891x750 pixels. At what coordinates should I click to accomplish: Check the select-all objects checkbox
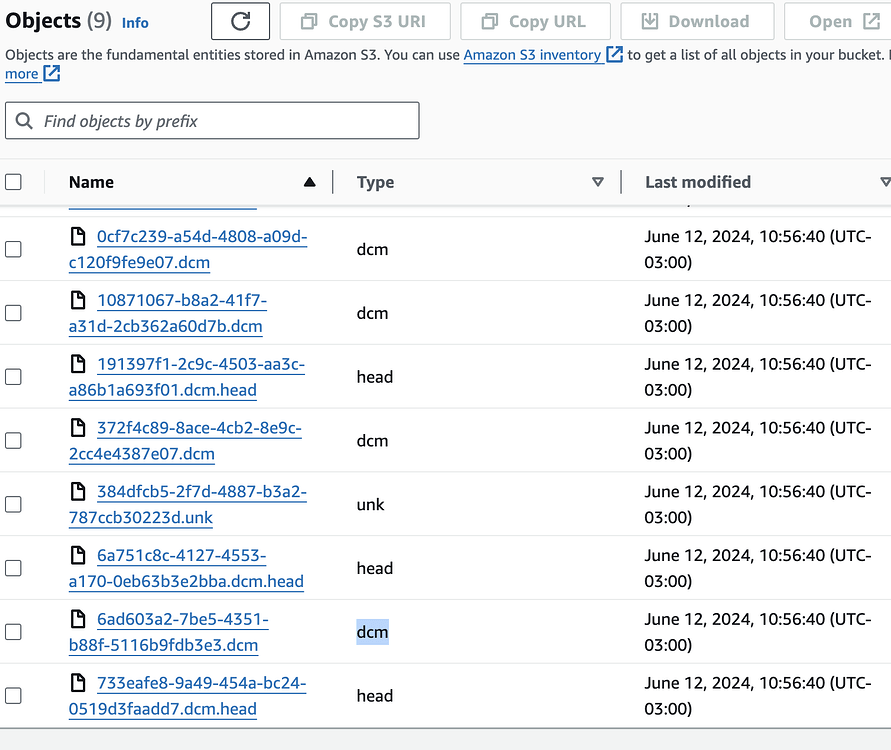point(14,181)
